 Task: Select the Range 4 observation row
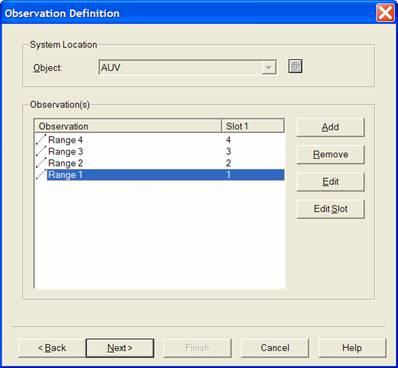coord(160,140)
